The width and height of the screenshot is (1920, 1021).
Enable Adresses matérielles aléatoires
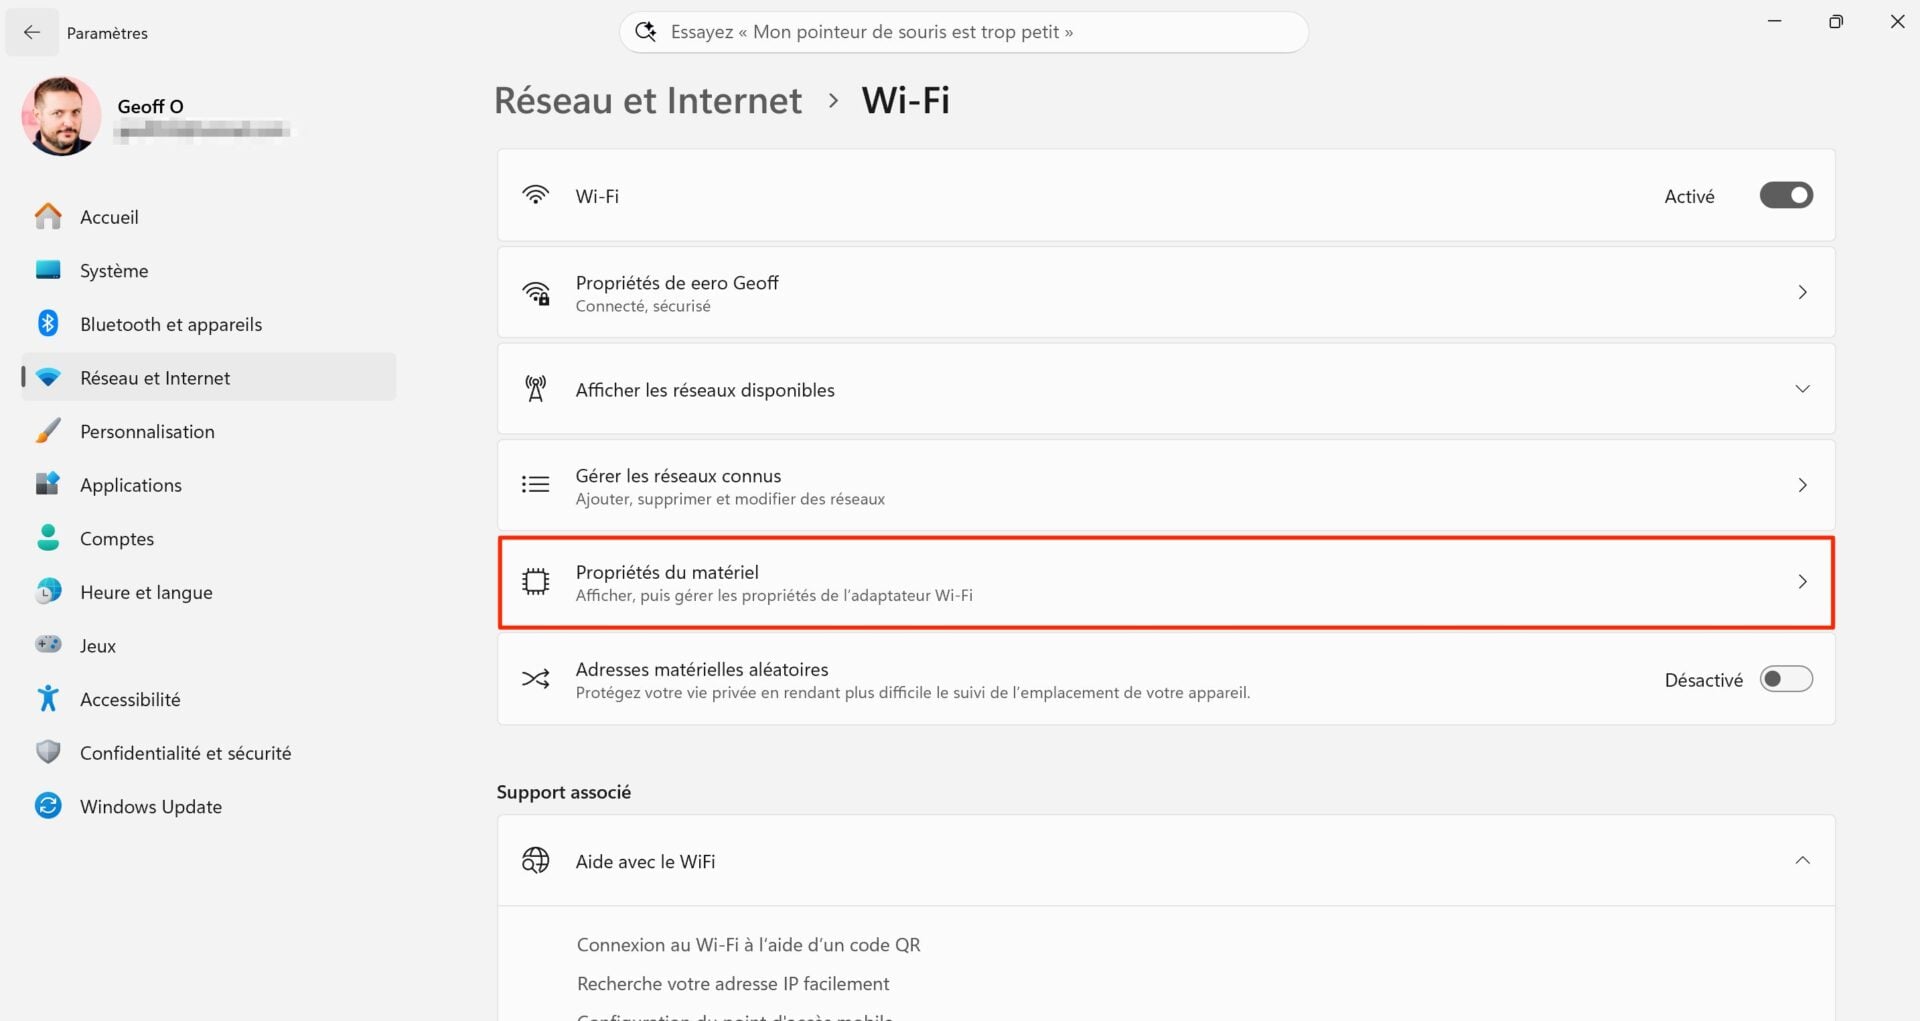point(1786,679)
